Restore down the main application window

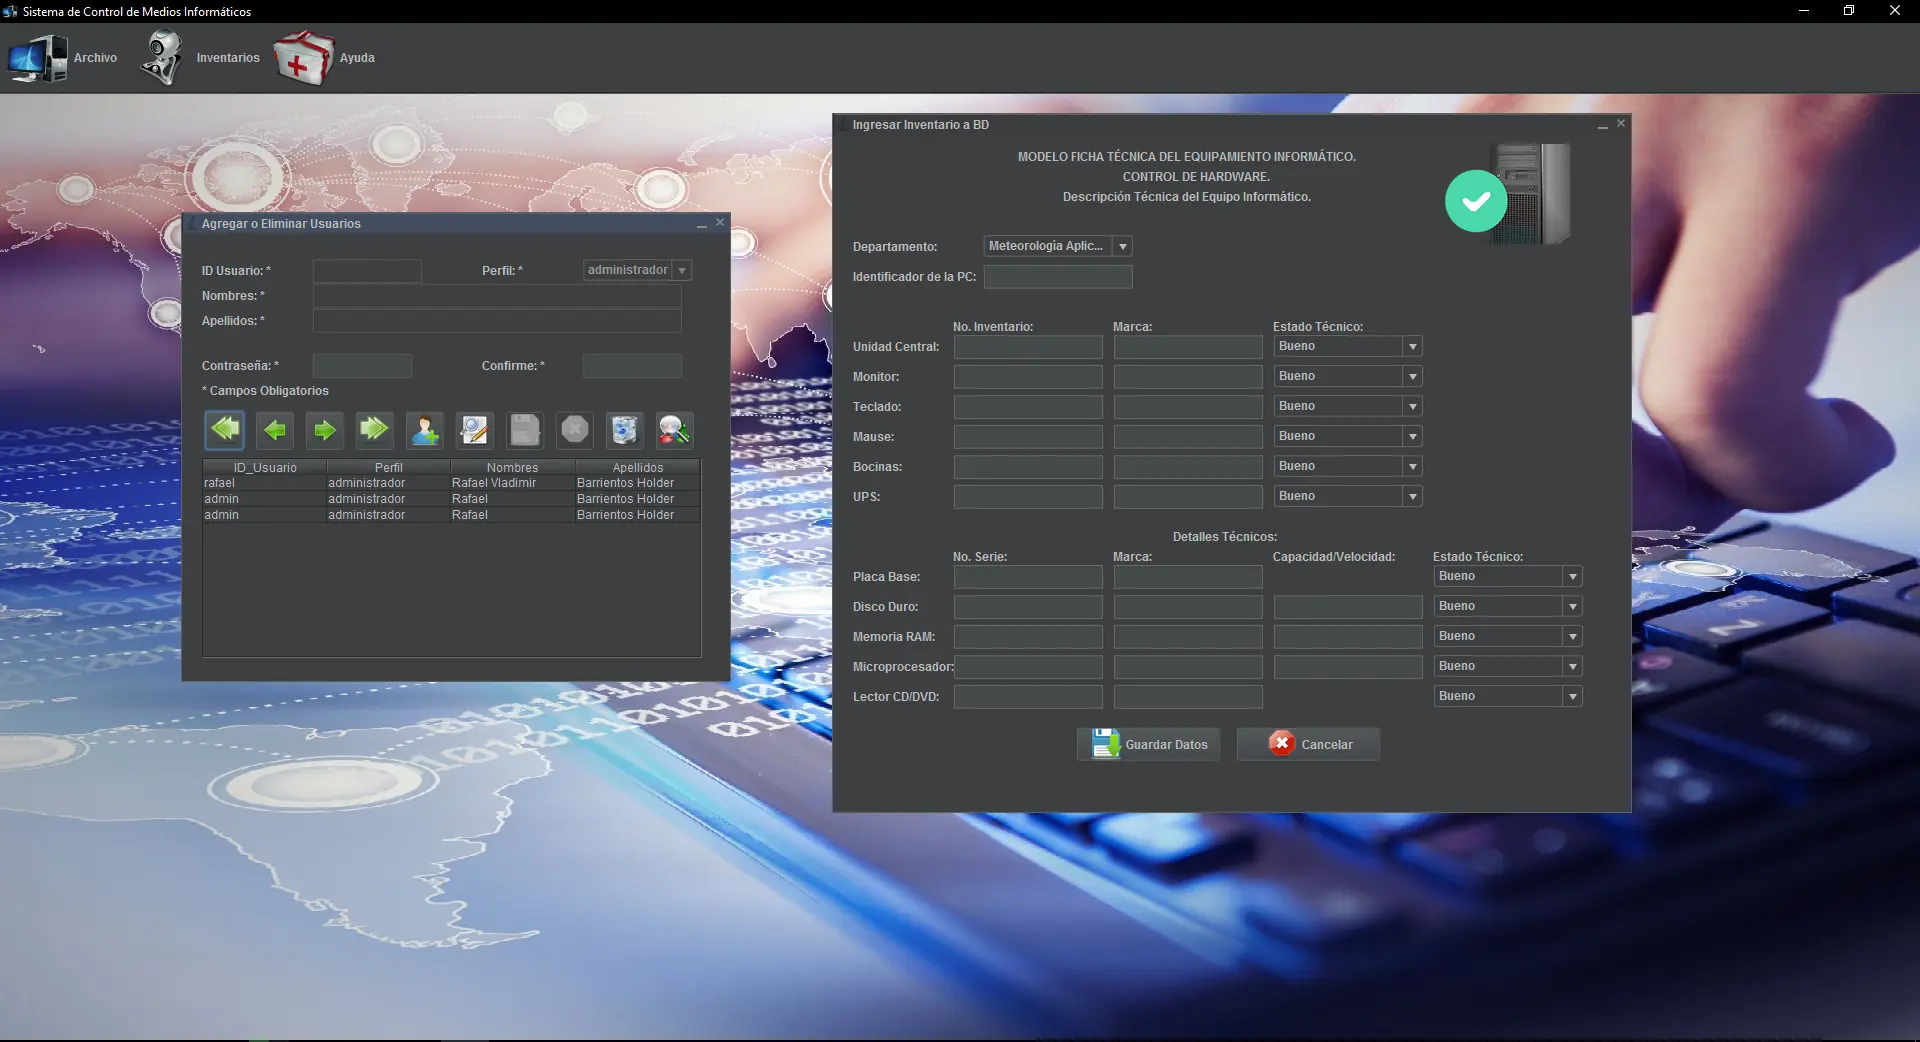(1849, 11)
